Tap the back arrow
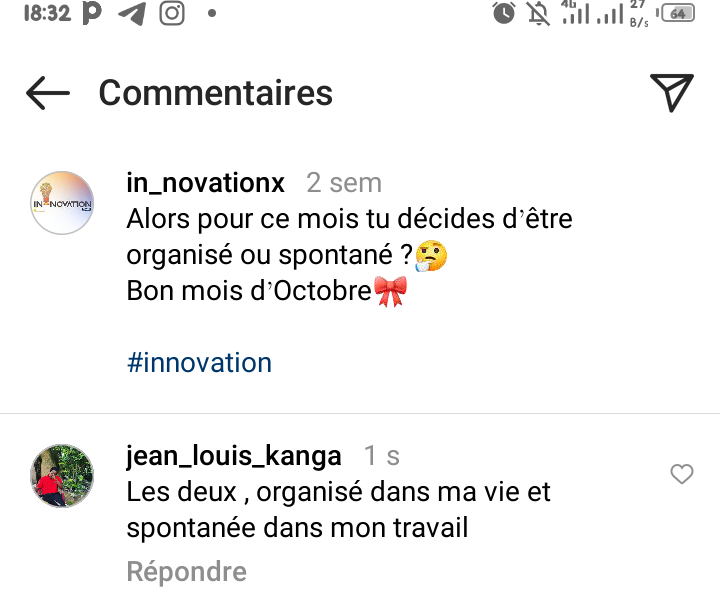The height and width of the screenshot is (594, 720). pos(47,93)
